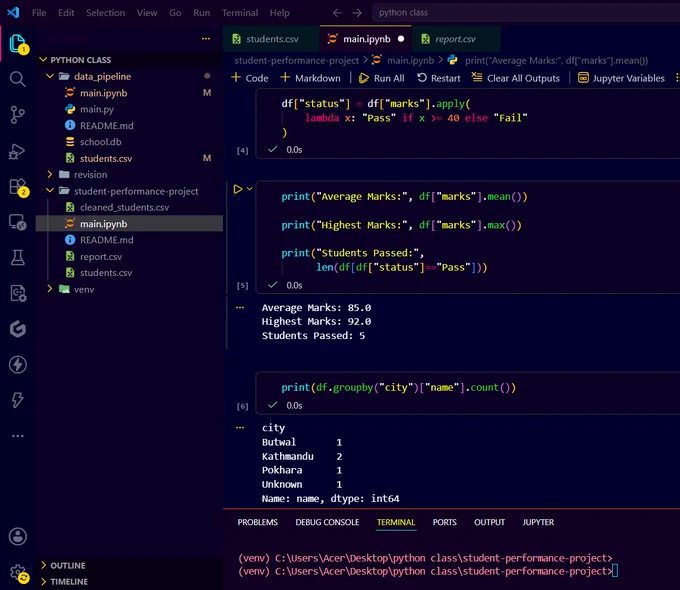Open run options dropdown beside cell run button

pos(249,189)
